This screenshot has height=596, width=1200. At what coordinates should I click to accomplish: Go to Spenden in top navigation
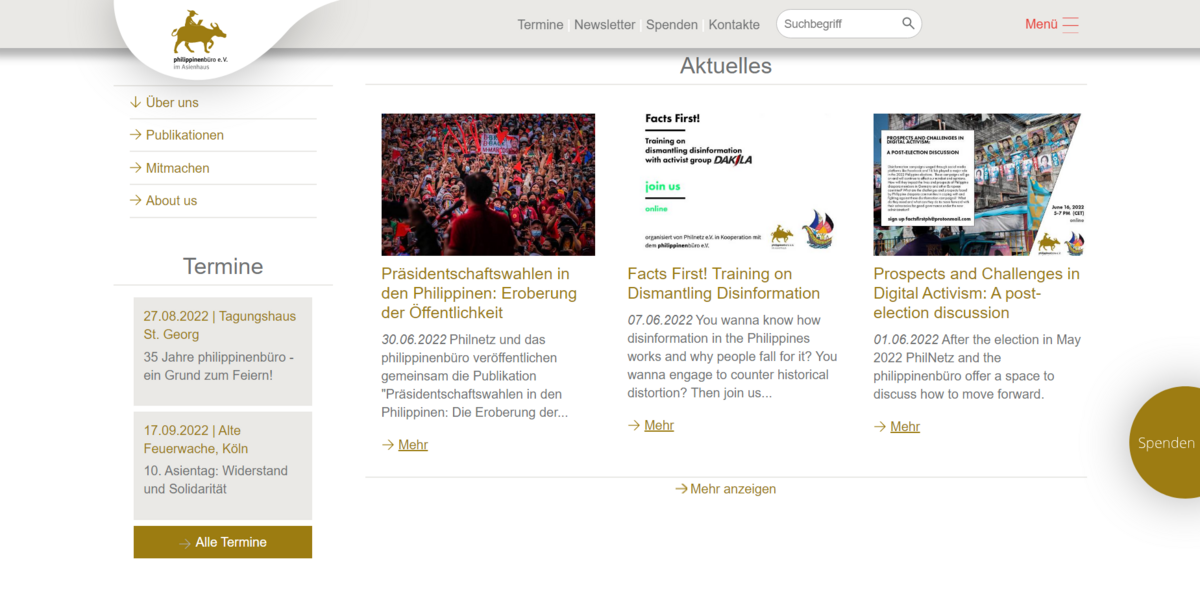coord(672,24)
